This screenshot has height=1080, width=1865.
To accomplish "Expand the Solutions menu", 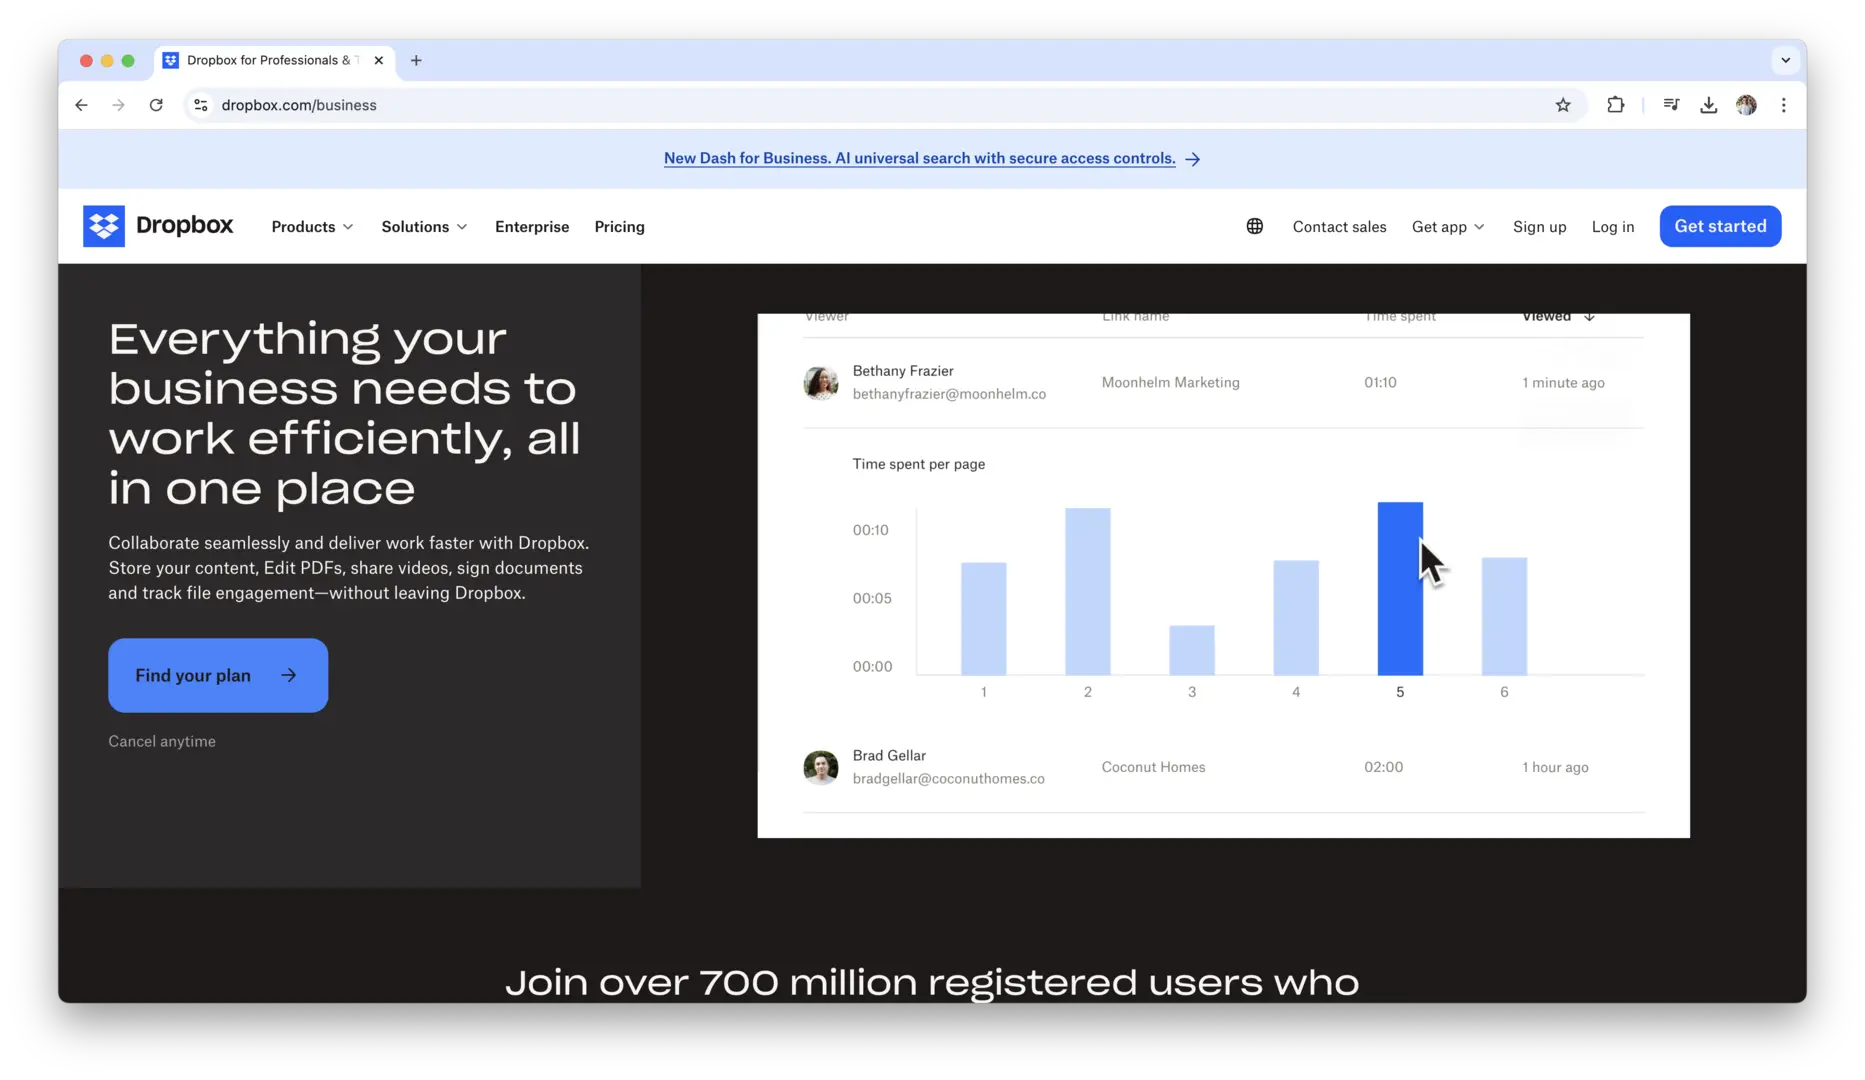I will click(424, 227).
